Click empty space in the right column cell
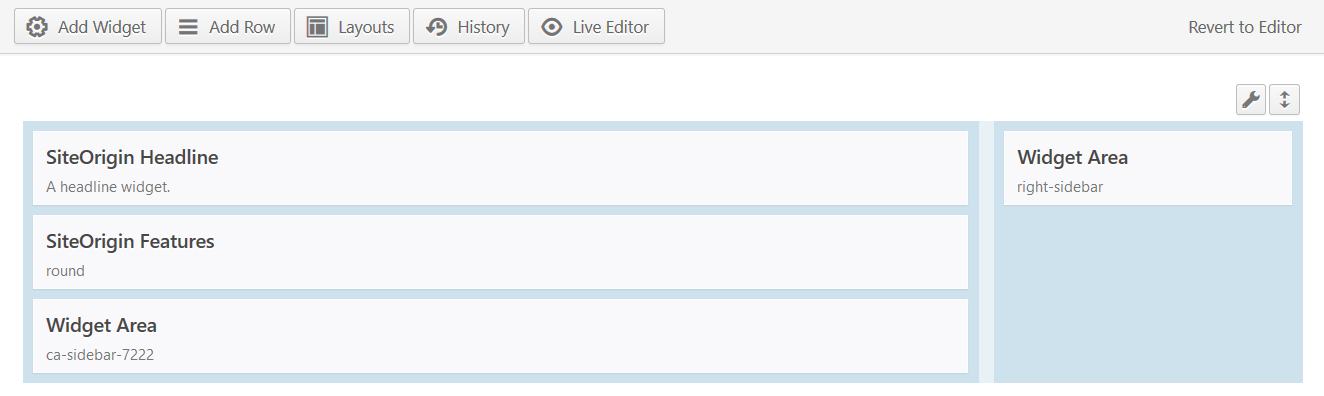 pos(1148,295)
